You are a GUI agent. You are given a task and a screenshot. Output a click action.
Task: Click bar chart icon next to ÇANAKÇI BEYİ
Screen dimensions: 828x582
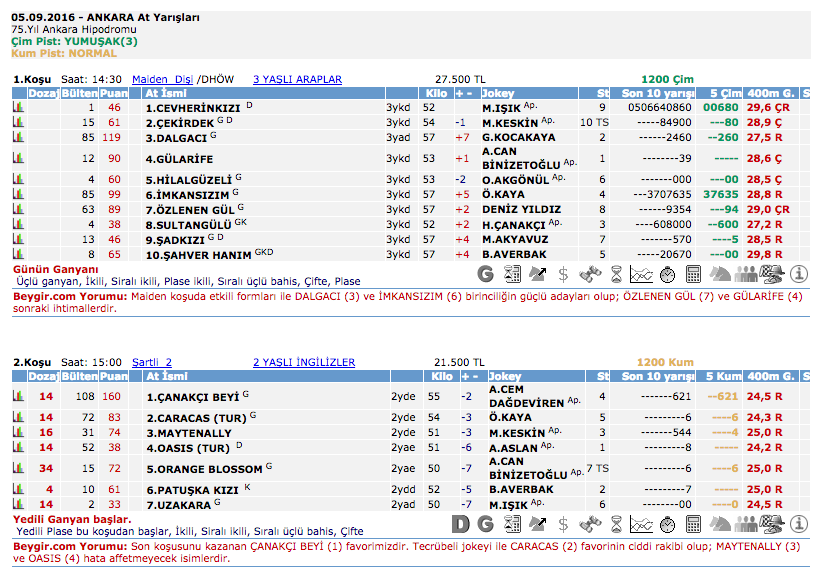click(18, 396)
